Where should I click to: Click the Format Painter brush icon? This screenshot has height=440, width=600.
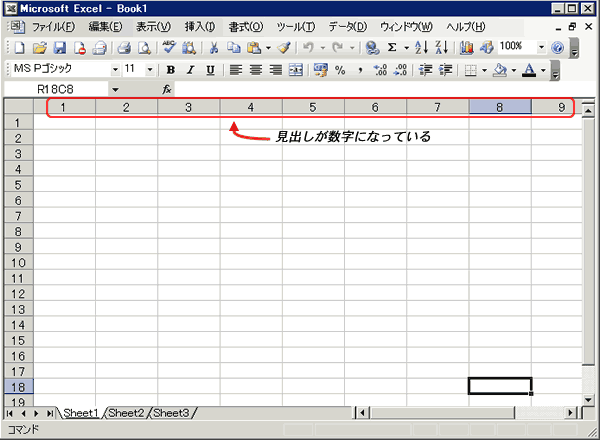point(284,47)
